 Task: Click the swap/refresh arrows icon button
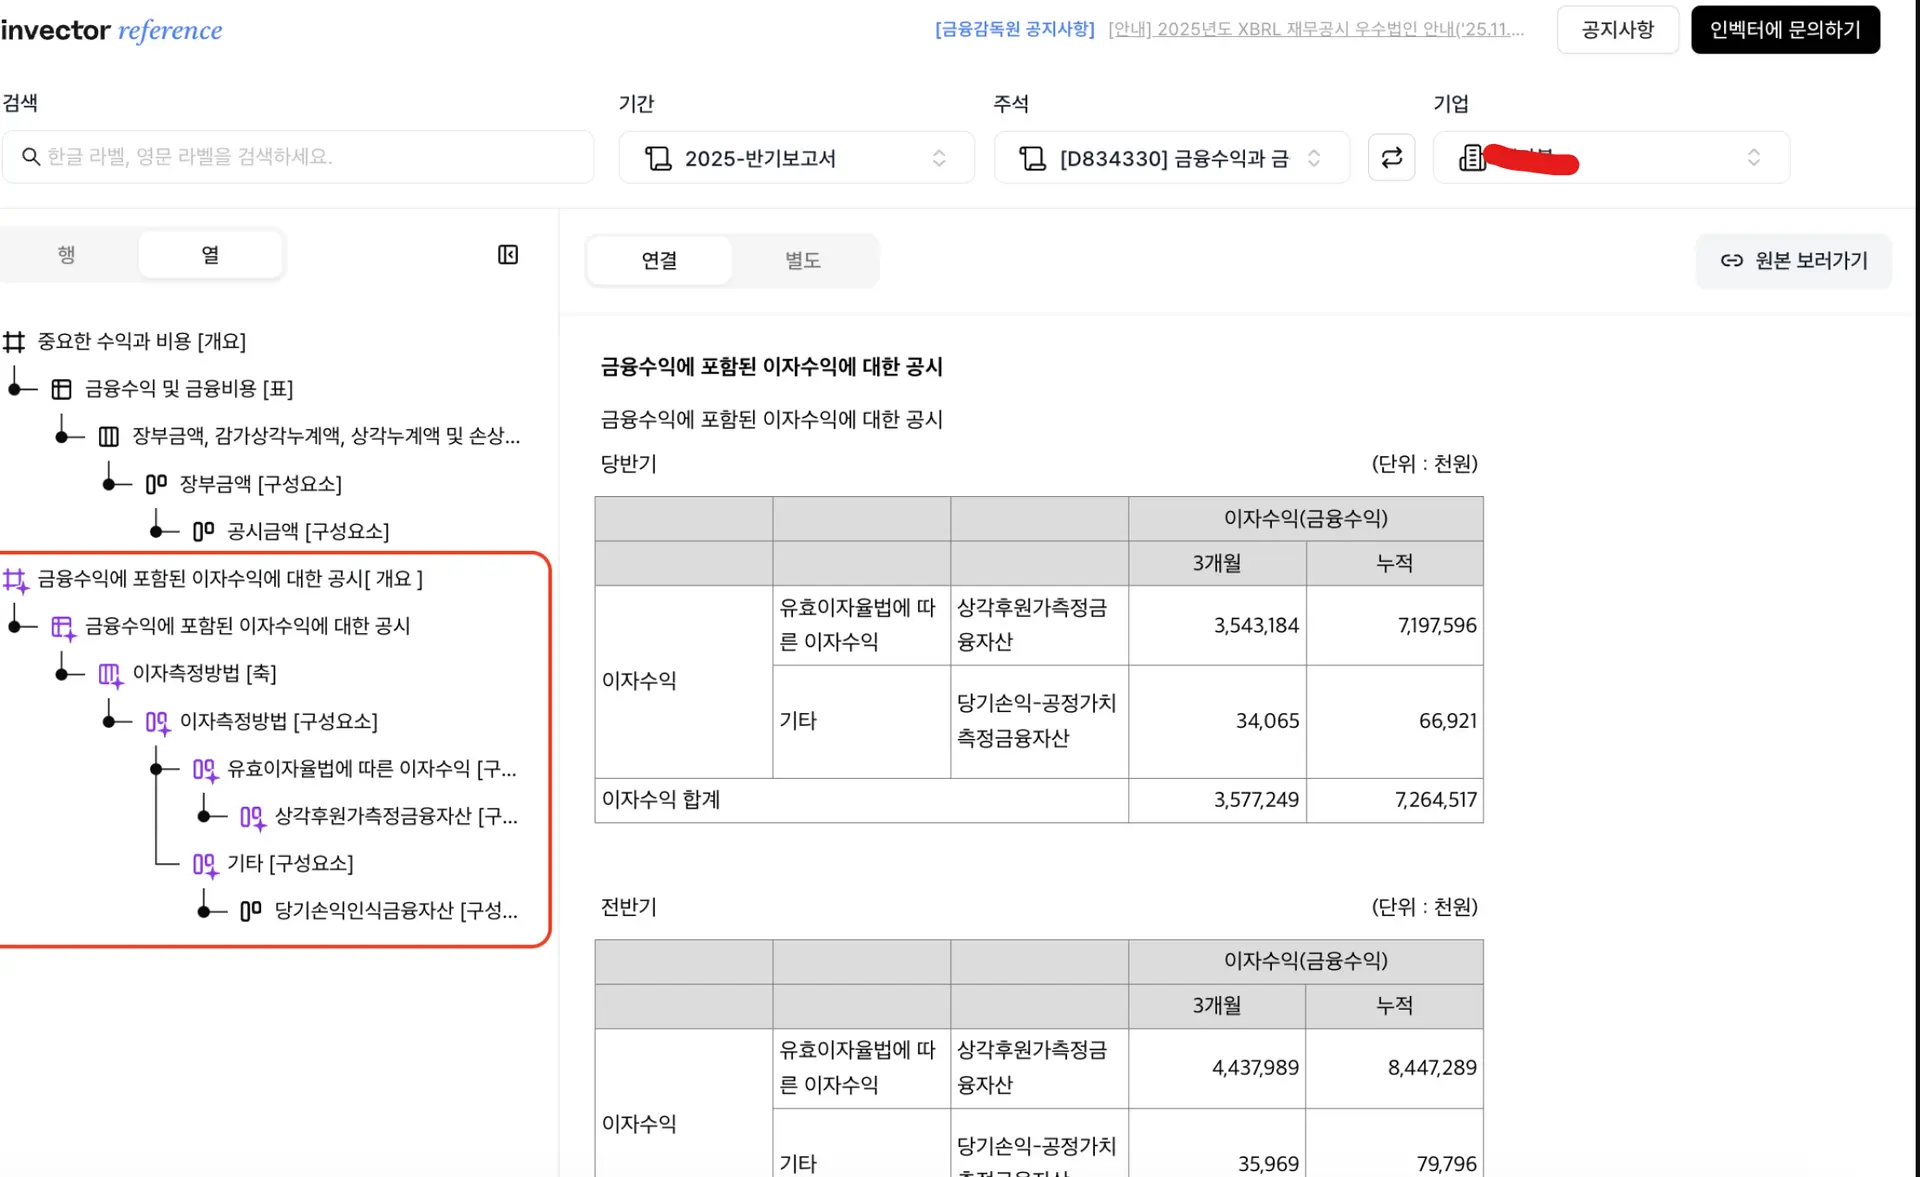[1391, 158]
